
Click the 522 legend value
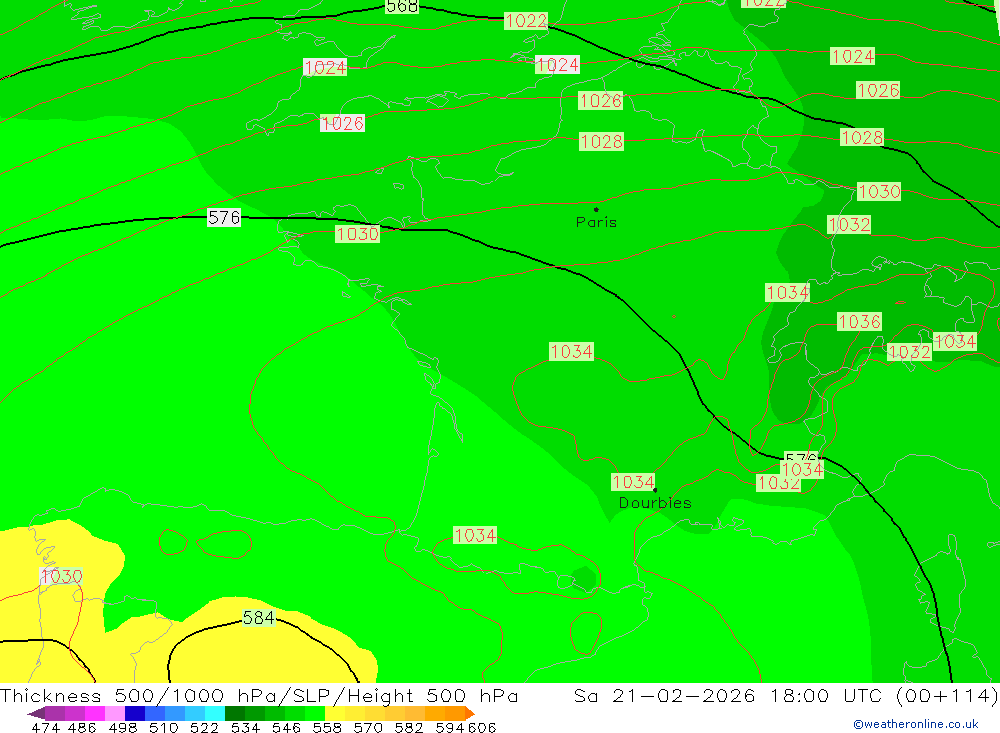click(x=204, y=727)
